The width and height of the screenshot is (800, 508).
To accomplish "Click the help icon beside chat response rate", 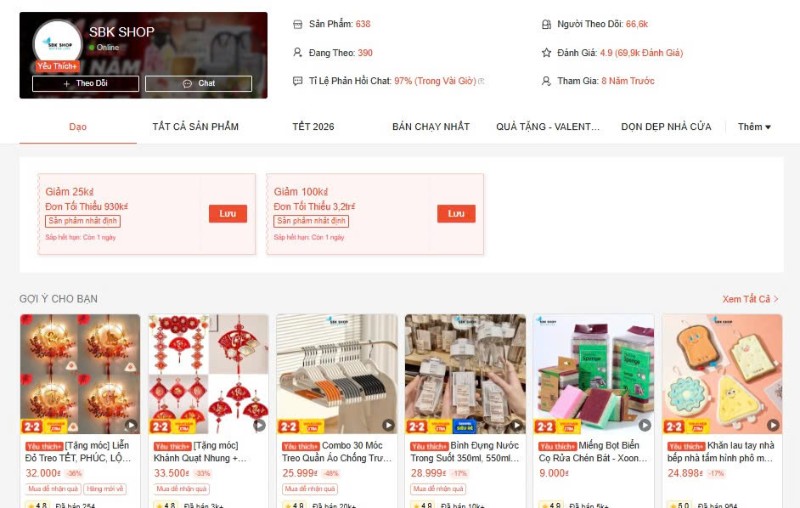I will [481, 81].
